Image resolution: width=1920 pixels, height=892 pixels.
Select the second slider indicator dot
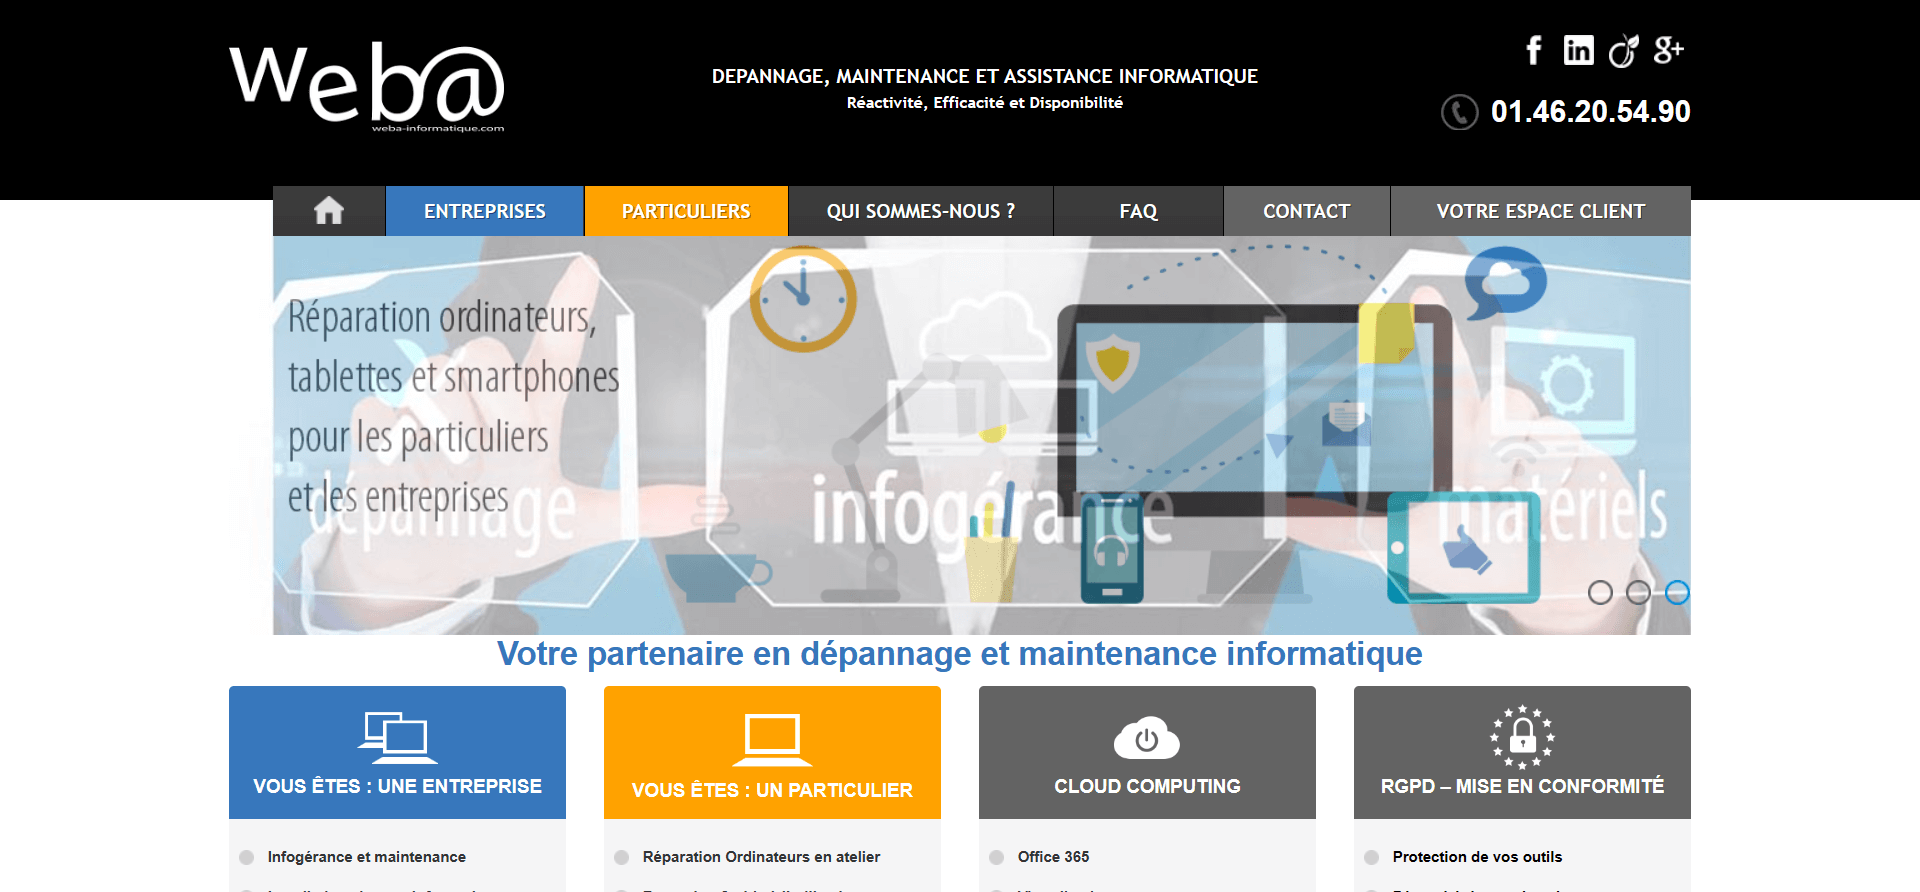coord(1638,593)
